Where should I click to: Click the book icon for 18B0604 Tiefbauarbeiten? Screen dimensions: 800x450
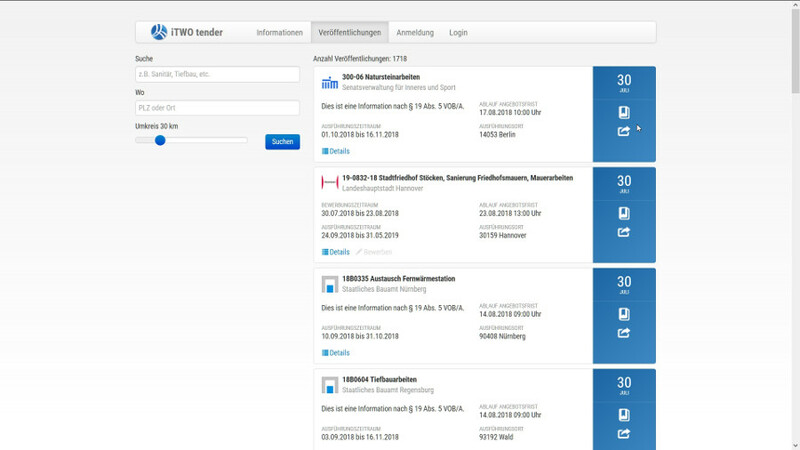624,414
